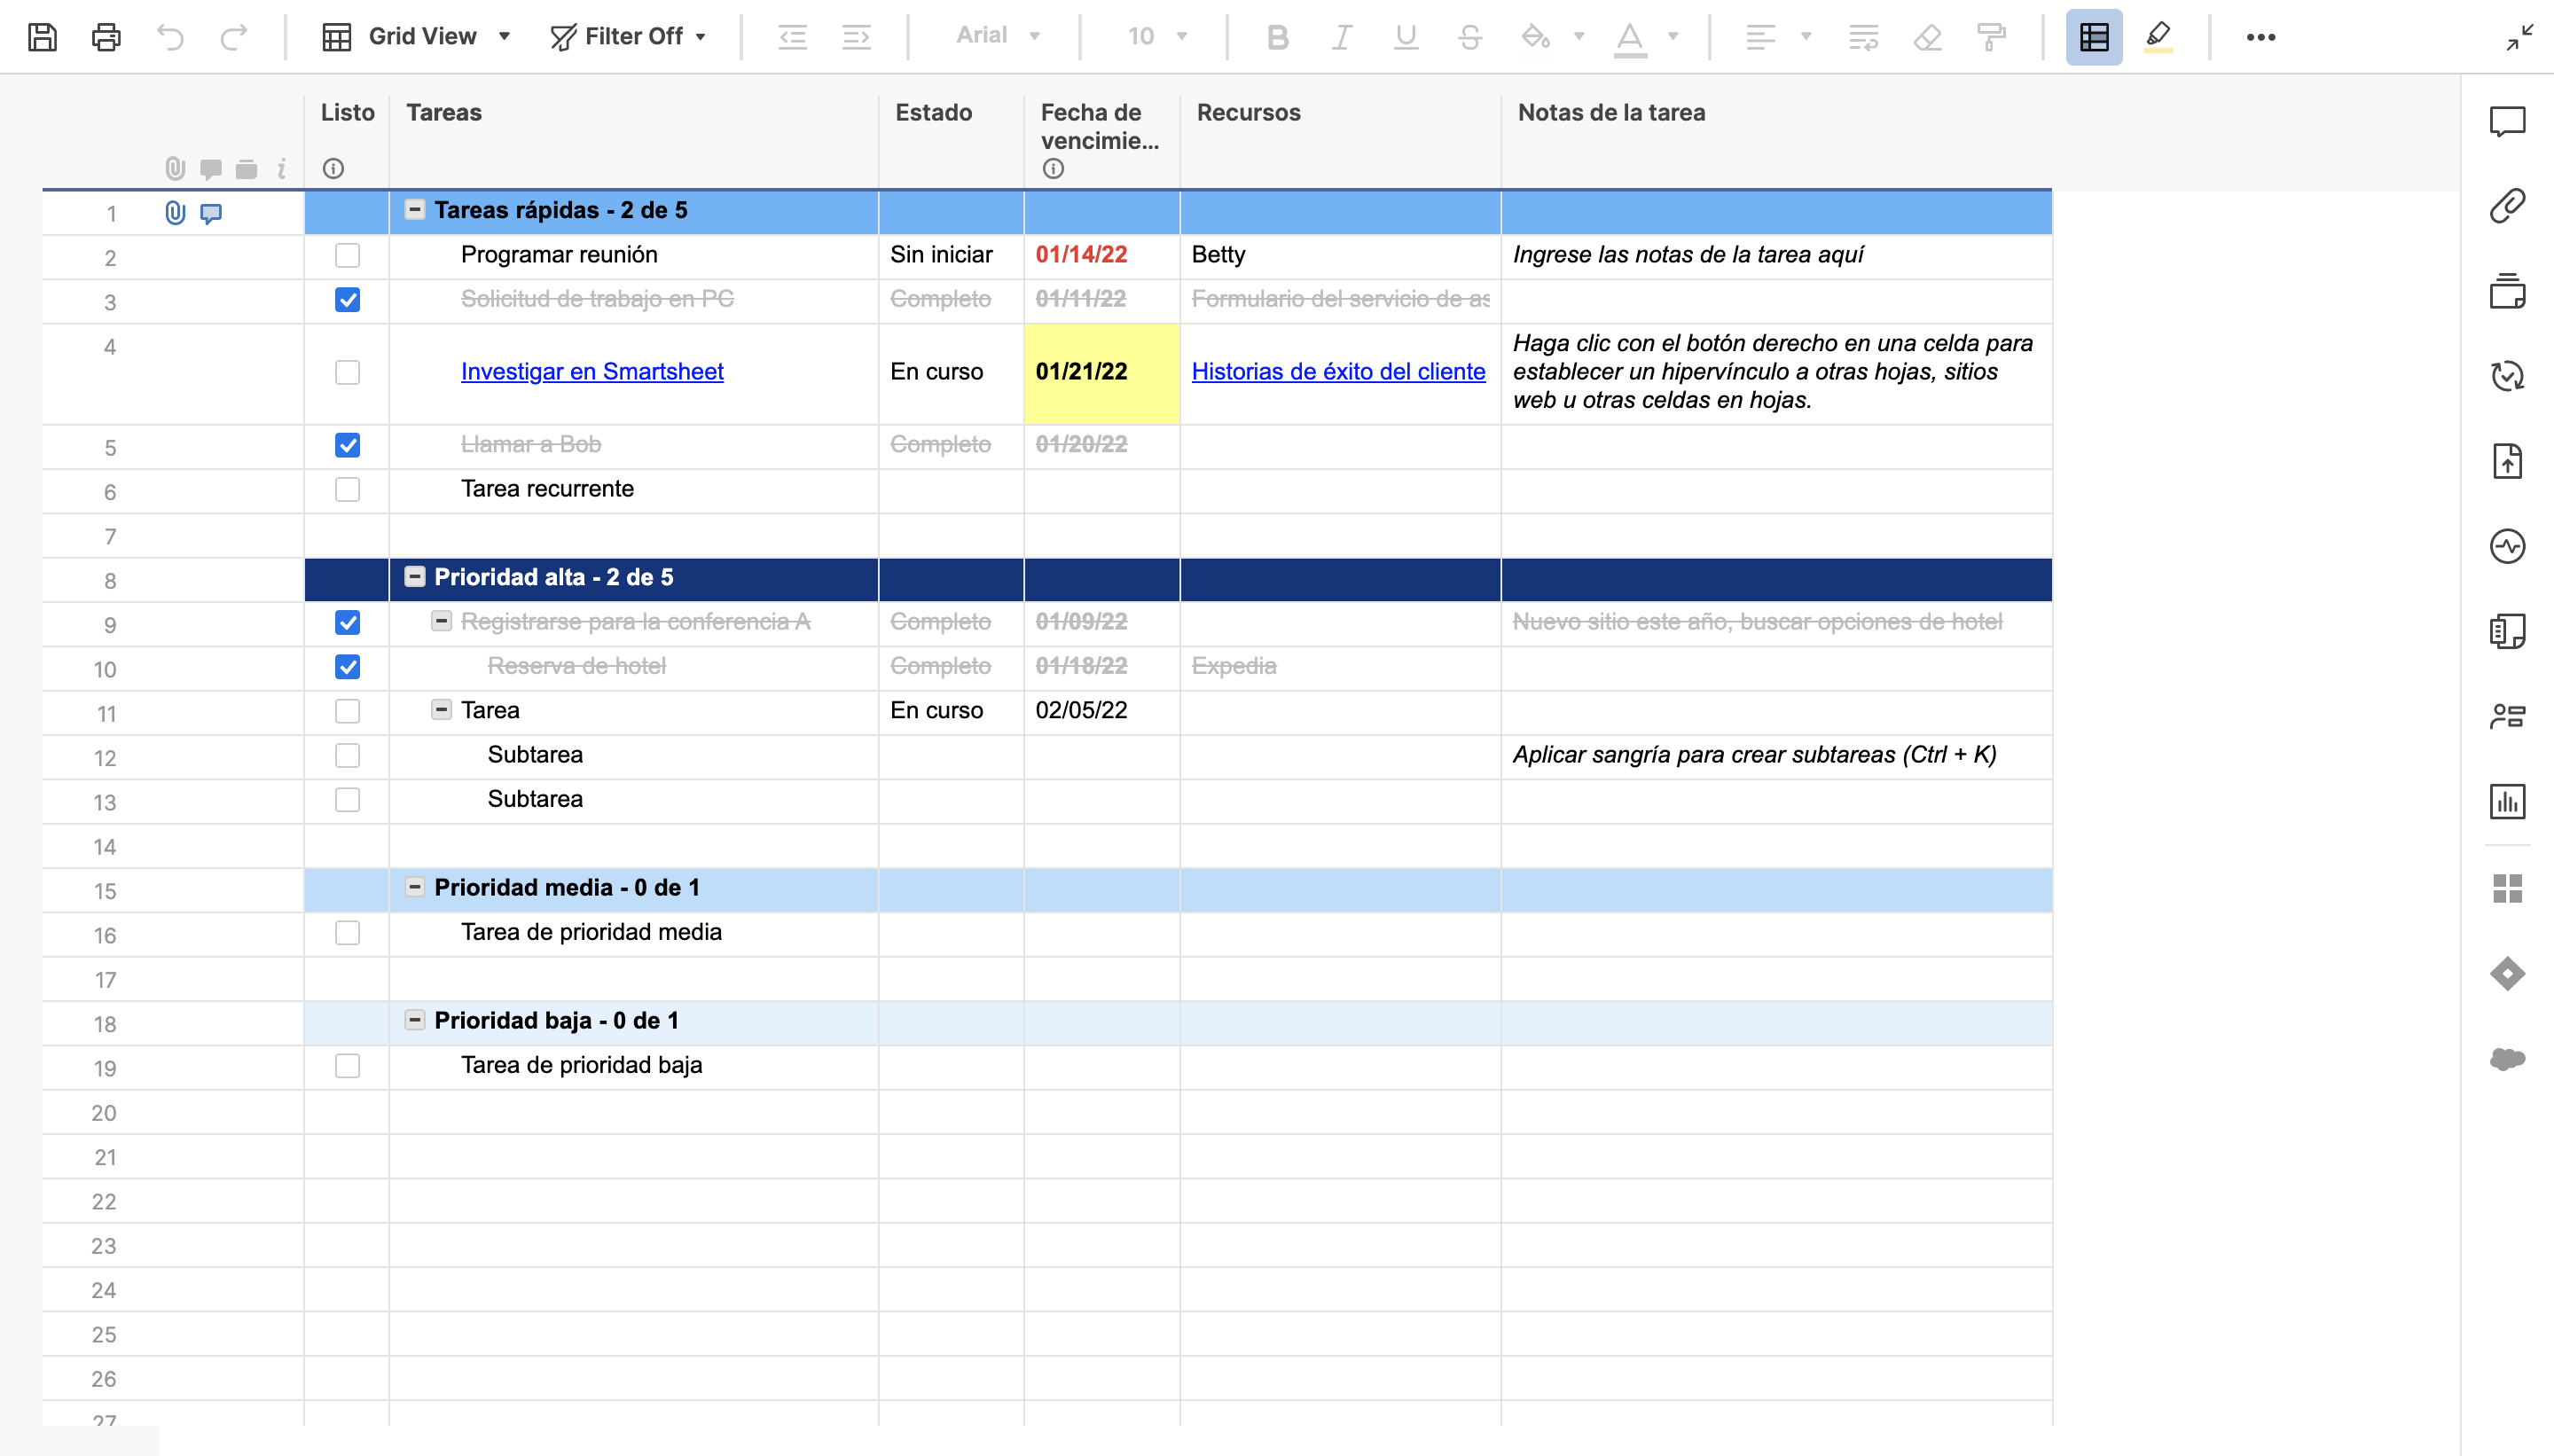Click the Conditional Formatting grid icon
This screenshot has height=1456, width=2554.
click(x=2094, y=37)
